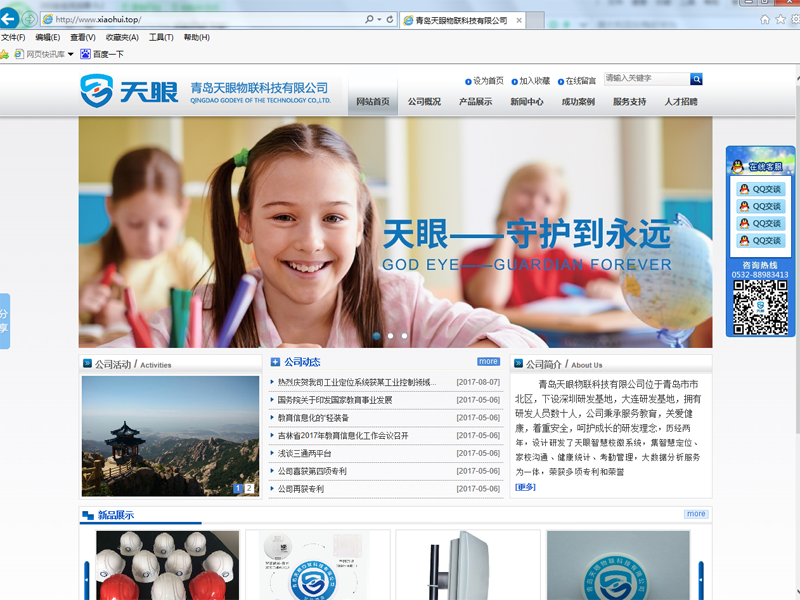Open news 公司喜获第四项专利
This screenshot has height=600, width=800.
312,471
